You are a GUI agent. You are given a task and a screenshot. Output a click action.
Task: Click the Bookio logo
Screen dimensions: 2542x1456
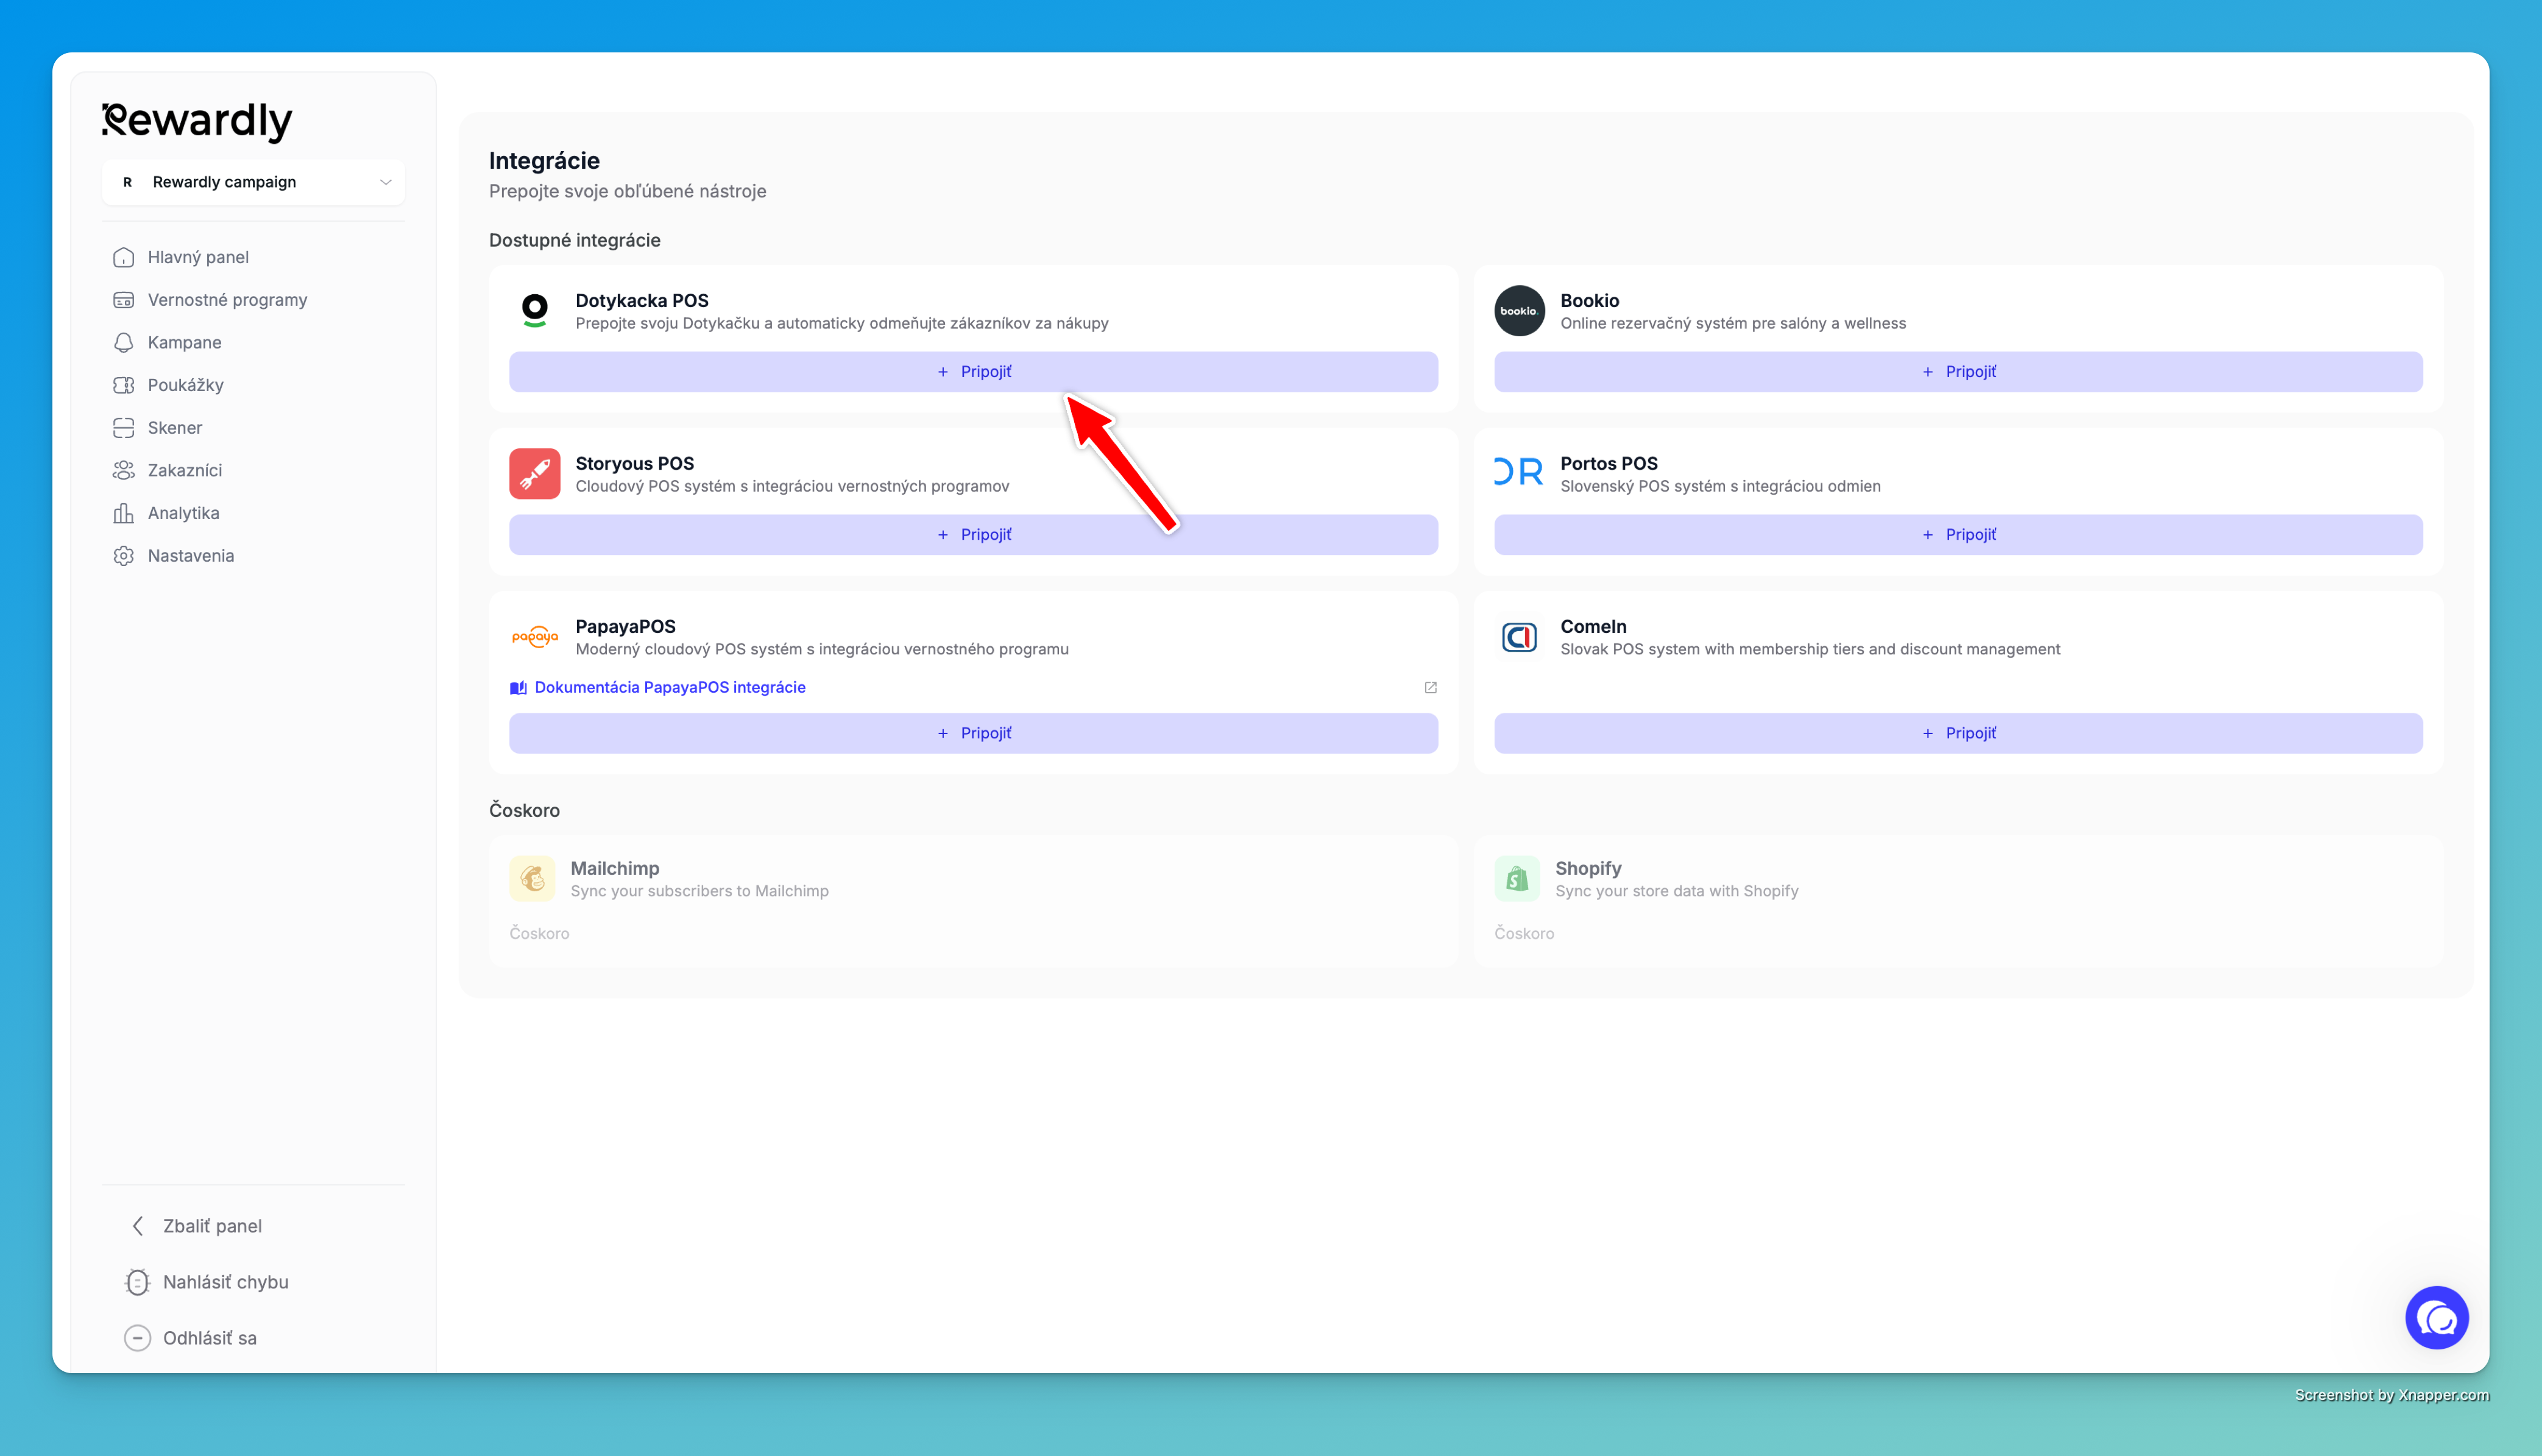click(1519, 311)
